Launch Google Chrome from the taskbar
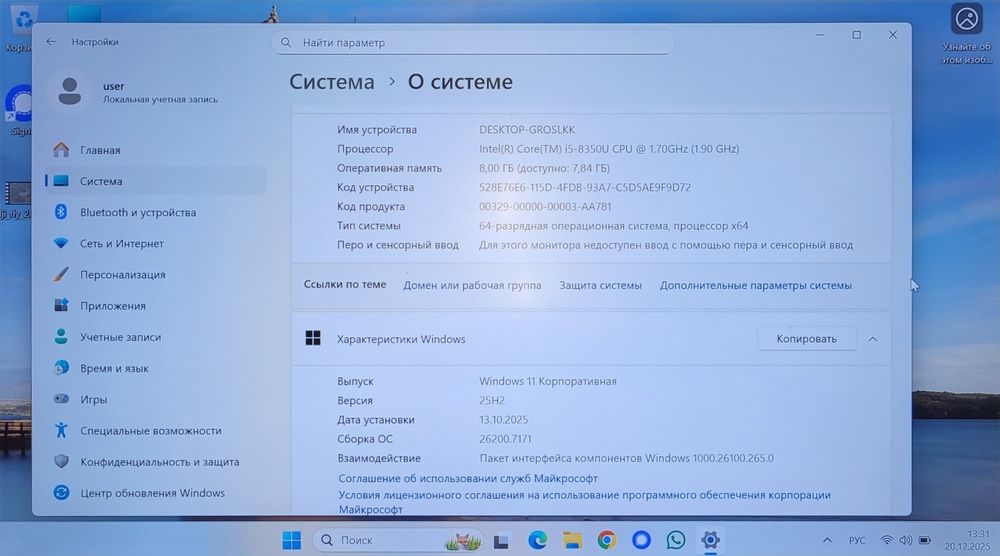 607,541
